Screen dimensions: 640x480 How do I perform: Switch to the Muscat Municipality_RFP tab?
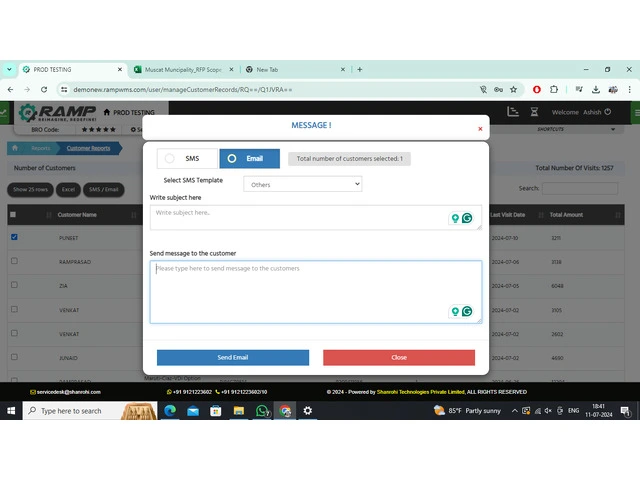178,70
